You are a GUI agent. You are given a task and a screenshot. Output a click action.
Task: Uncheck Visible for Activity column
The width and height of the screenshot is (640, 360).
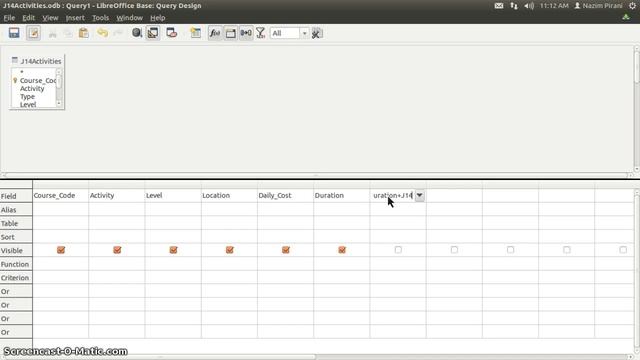tap(117, 250)
